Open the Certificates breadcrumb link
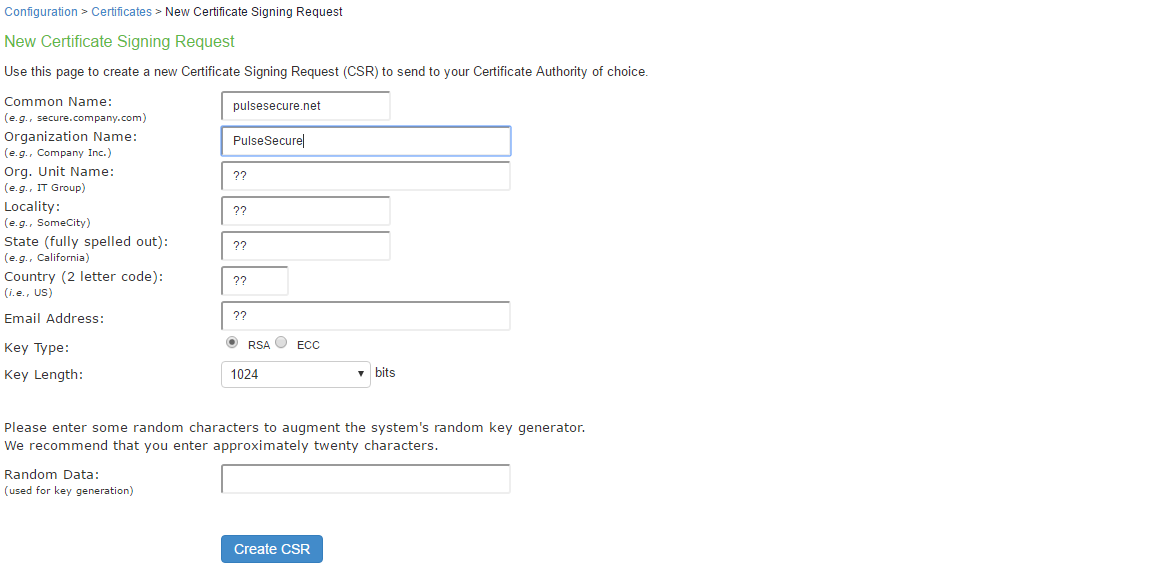 [121, 12]
